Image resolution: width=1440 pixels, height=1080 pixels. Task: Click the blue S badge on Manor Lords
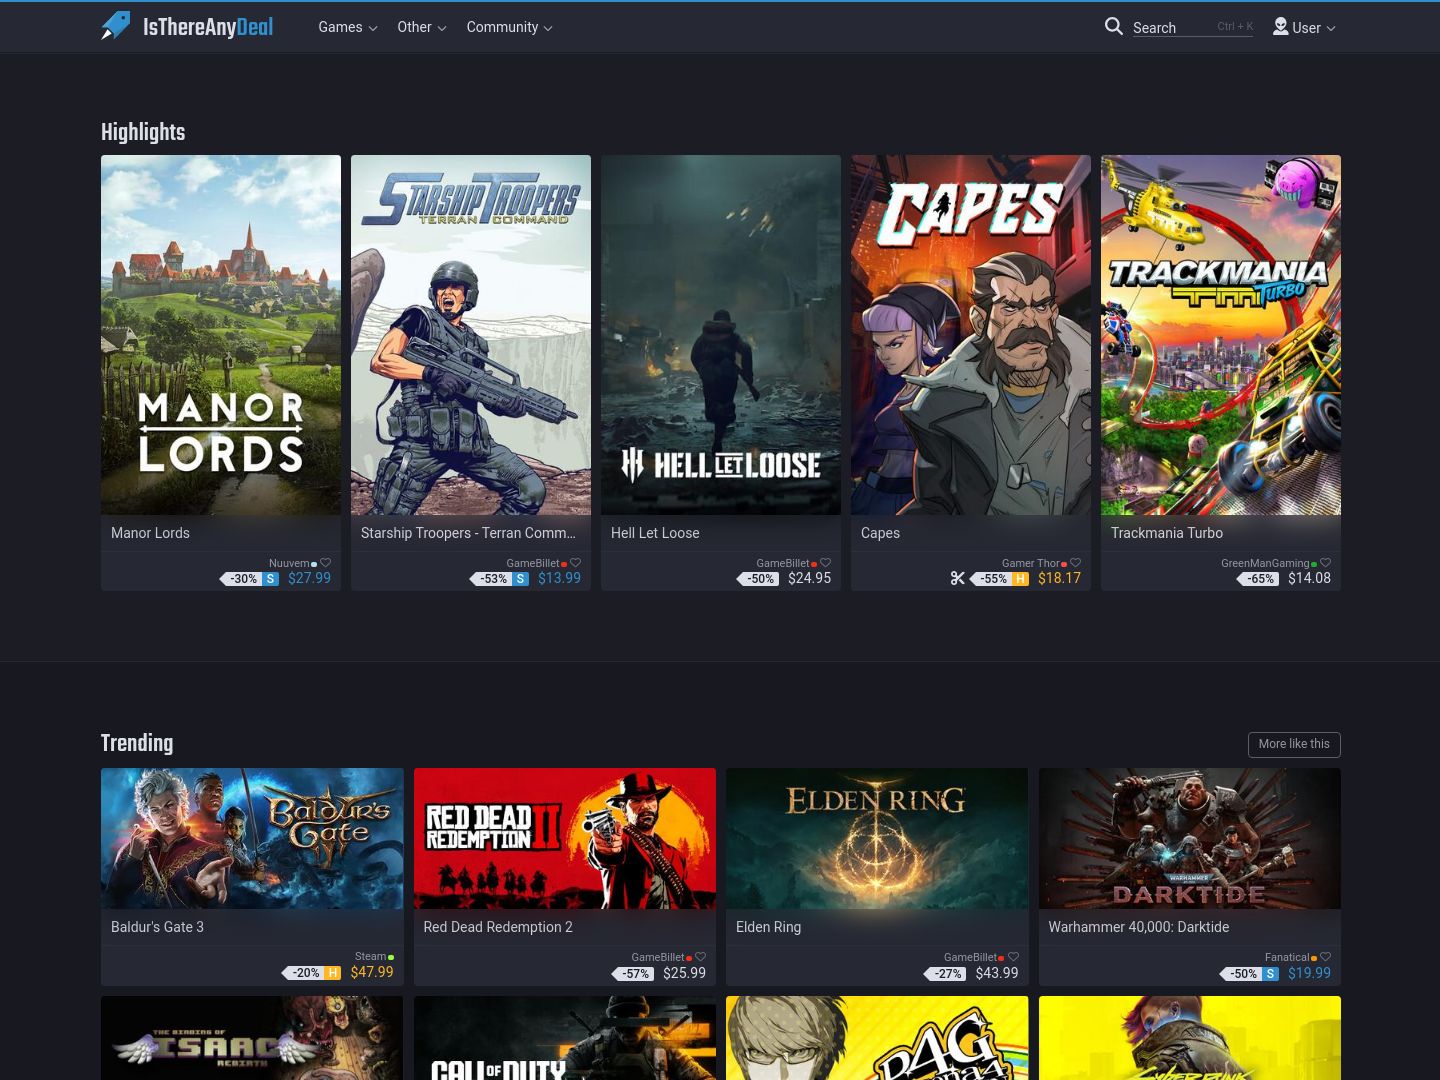[x=270, y=578]
